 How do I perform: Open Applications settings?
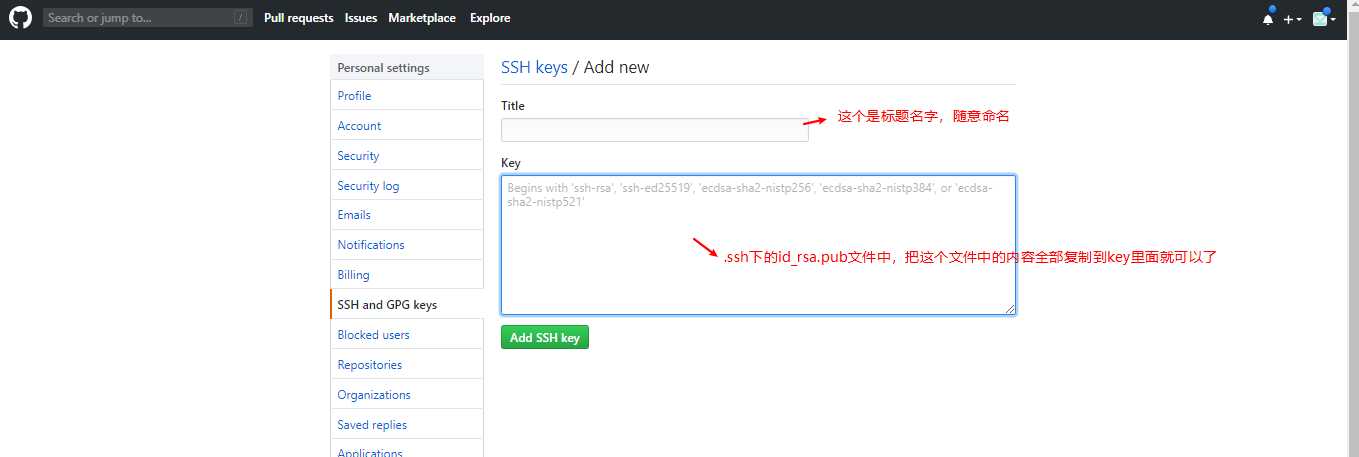point(407,450)
